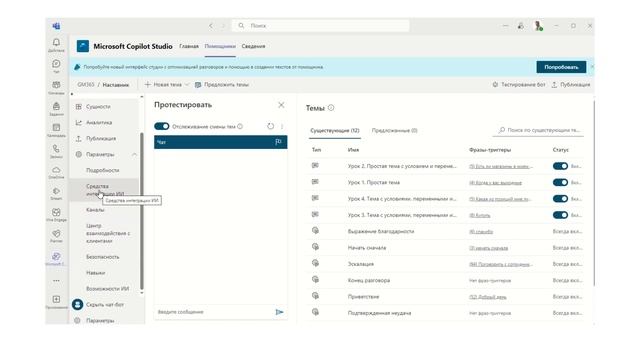Disable status toggle for Урок 2 topic
This screenshot has height=360, width=640.
[x=560, y=166]
